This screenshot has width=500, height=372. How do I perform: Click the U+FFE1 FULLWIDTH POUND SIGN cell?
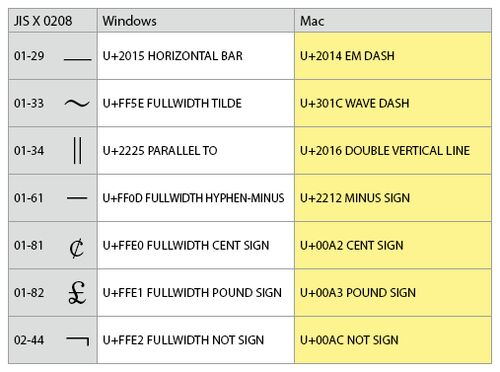[196, 293]
